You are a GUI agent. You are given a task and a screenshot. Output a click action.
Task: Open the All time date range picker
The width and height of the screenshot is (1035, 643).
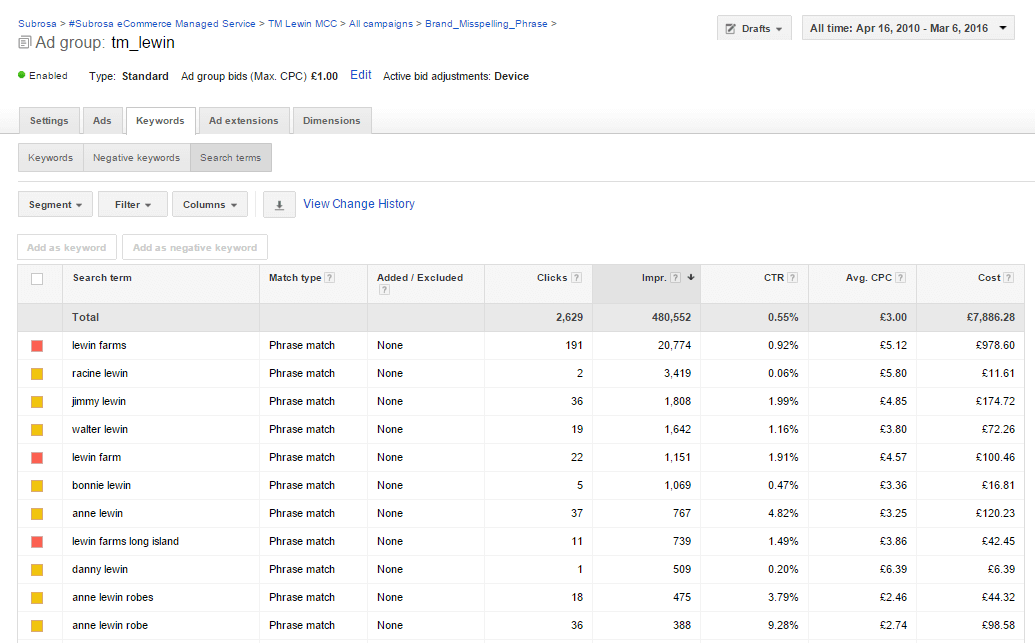click(x=908, y=28)
